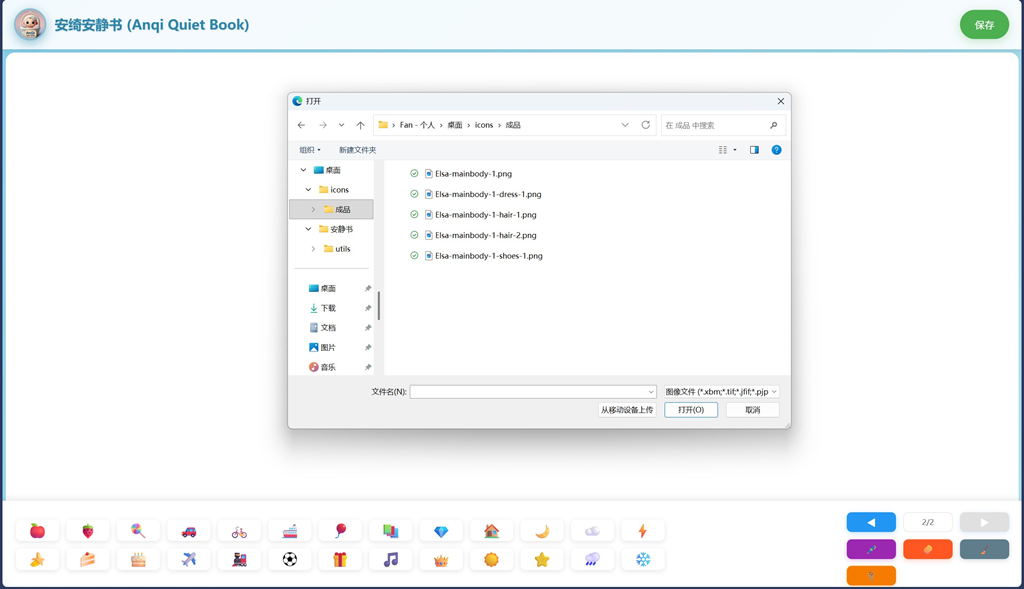Open the image file type filter dropdown
1024x589 pixels.
coord(721,392)
